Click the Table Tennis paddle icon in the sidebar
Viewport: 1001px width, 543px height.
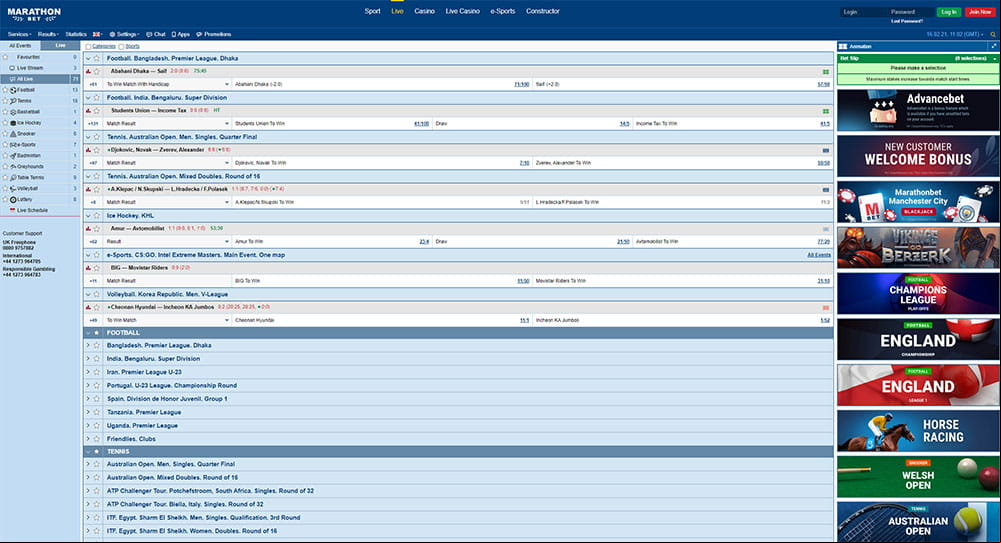[13, 177]
